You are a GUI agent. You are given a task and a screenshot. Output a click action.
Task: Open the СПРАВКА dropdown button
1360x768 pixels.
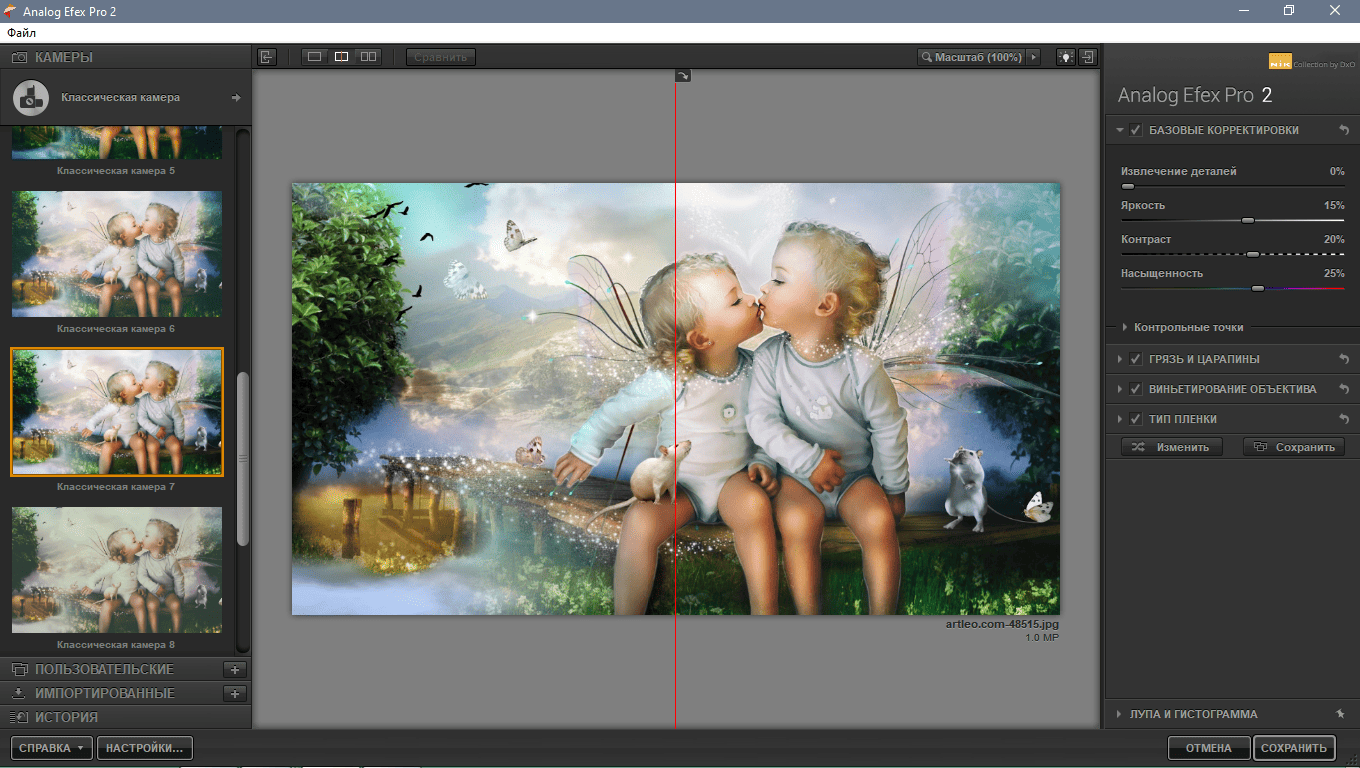click(x=52, y=748)
